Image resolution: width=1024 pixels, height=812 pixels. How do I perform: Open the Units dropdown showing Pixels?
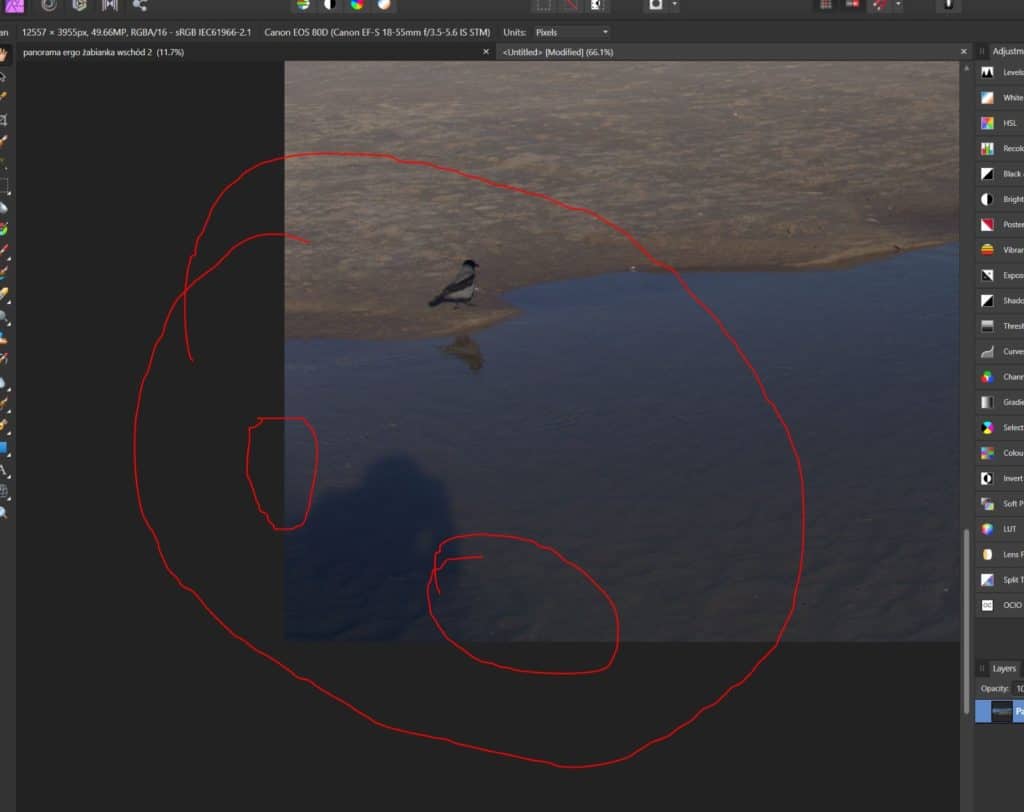tap(571, 32)
